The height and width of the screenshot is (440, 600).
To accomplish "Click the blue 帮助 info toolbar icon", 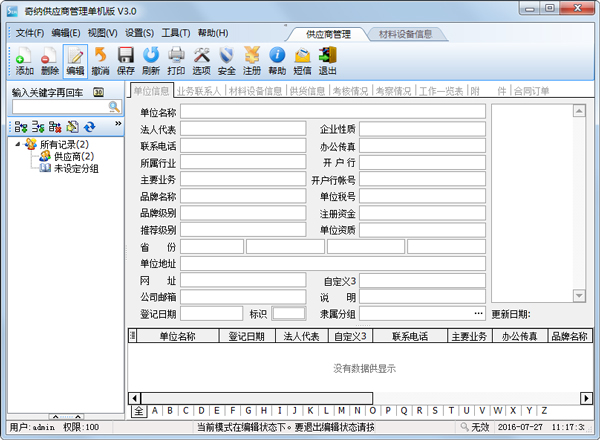I will coord(277,61).
